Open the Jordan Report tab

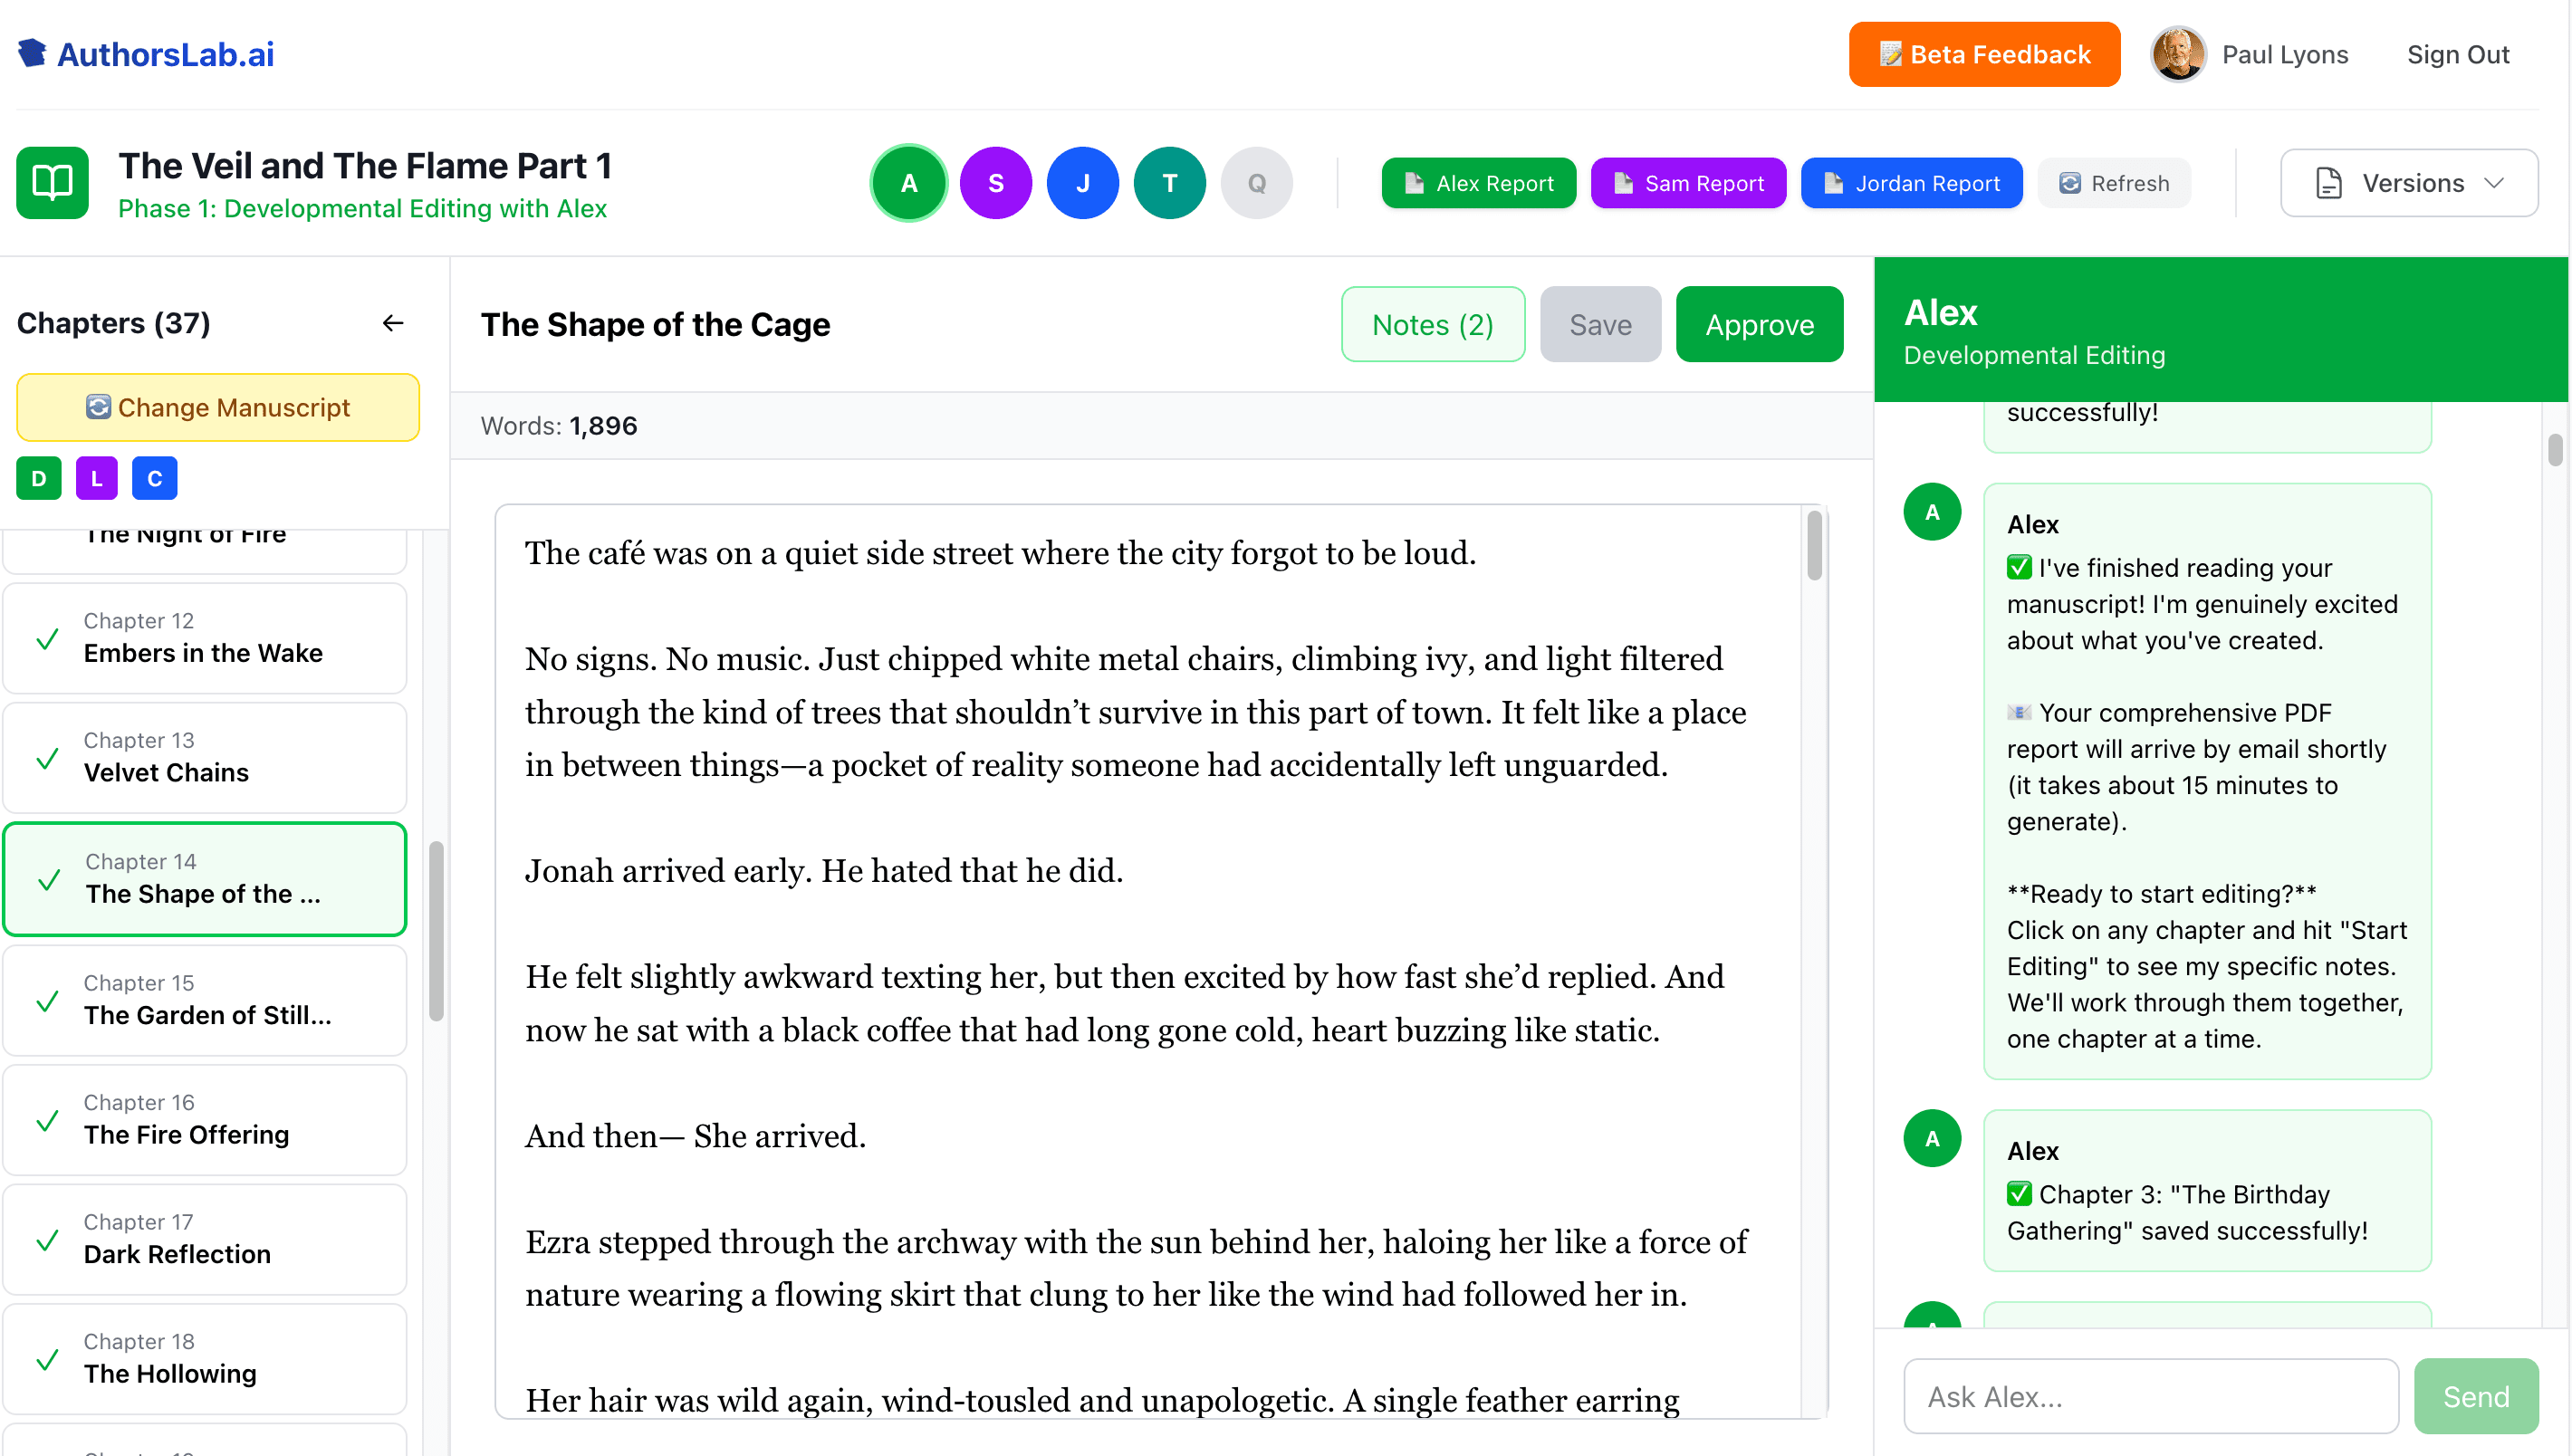[1911, 182]
